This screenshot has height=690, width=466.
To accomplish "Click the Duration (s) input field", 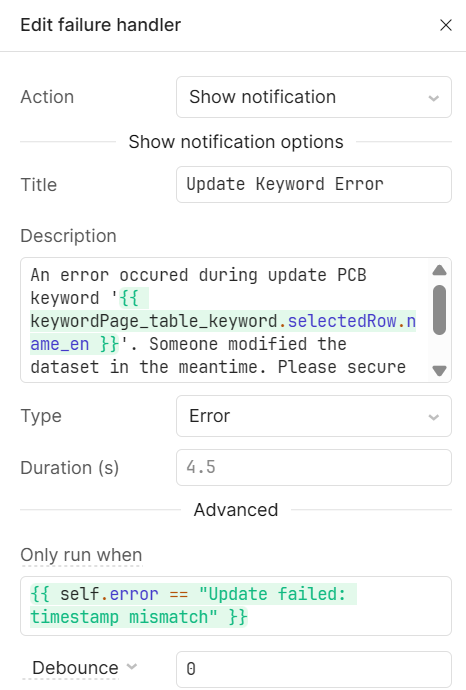I will (x=314, y=467).
